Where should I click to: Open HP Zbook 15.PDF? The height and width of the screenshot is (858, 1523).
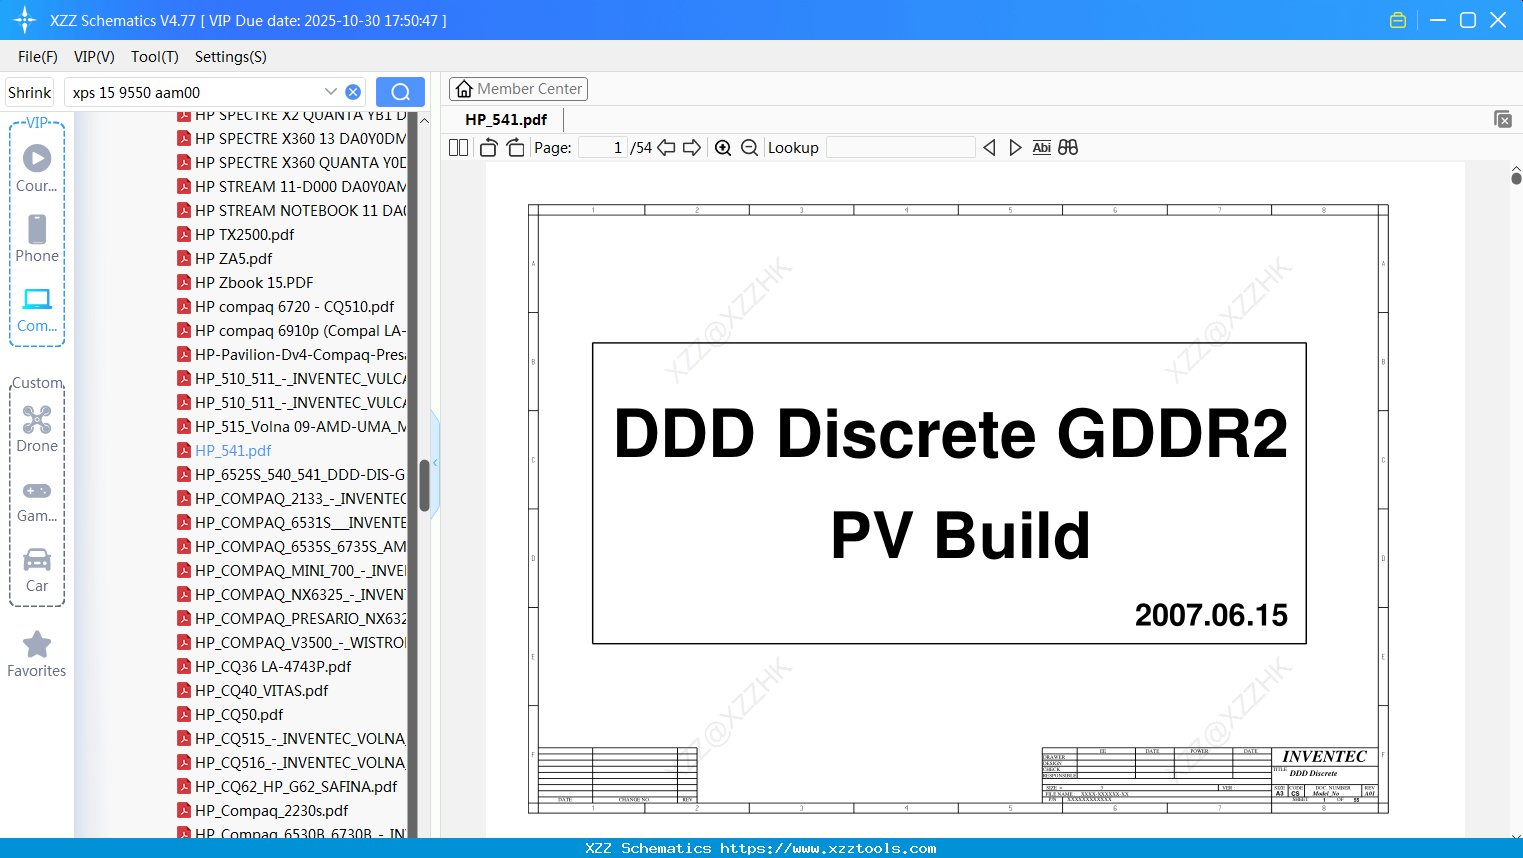245,283
